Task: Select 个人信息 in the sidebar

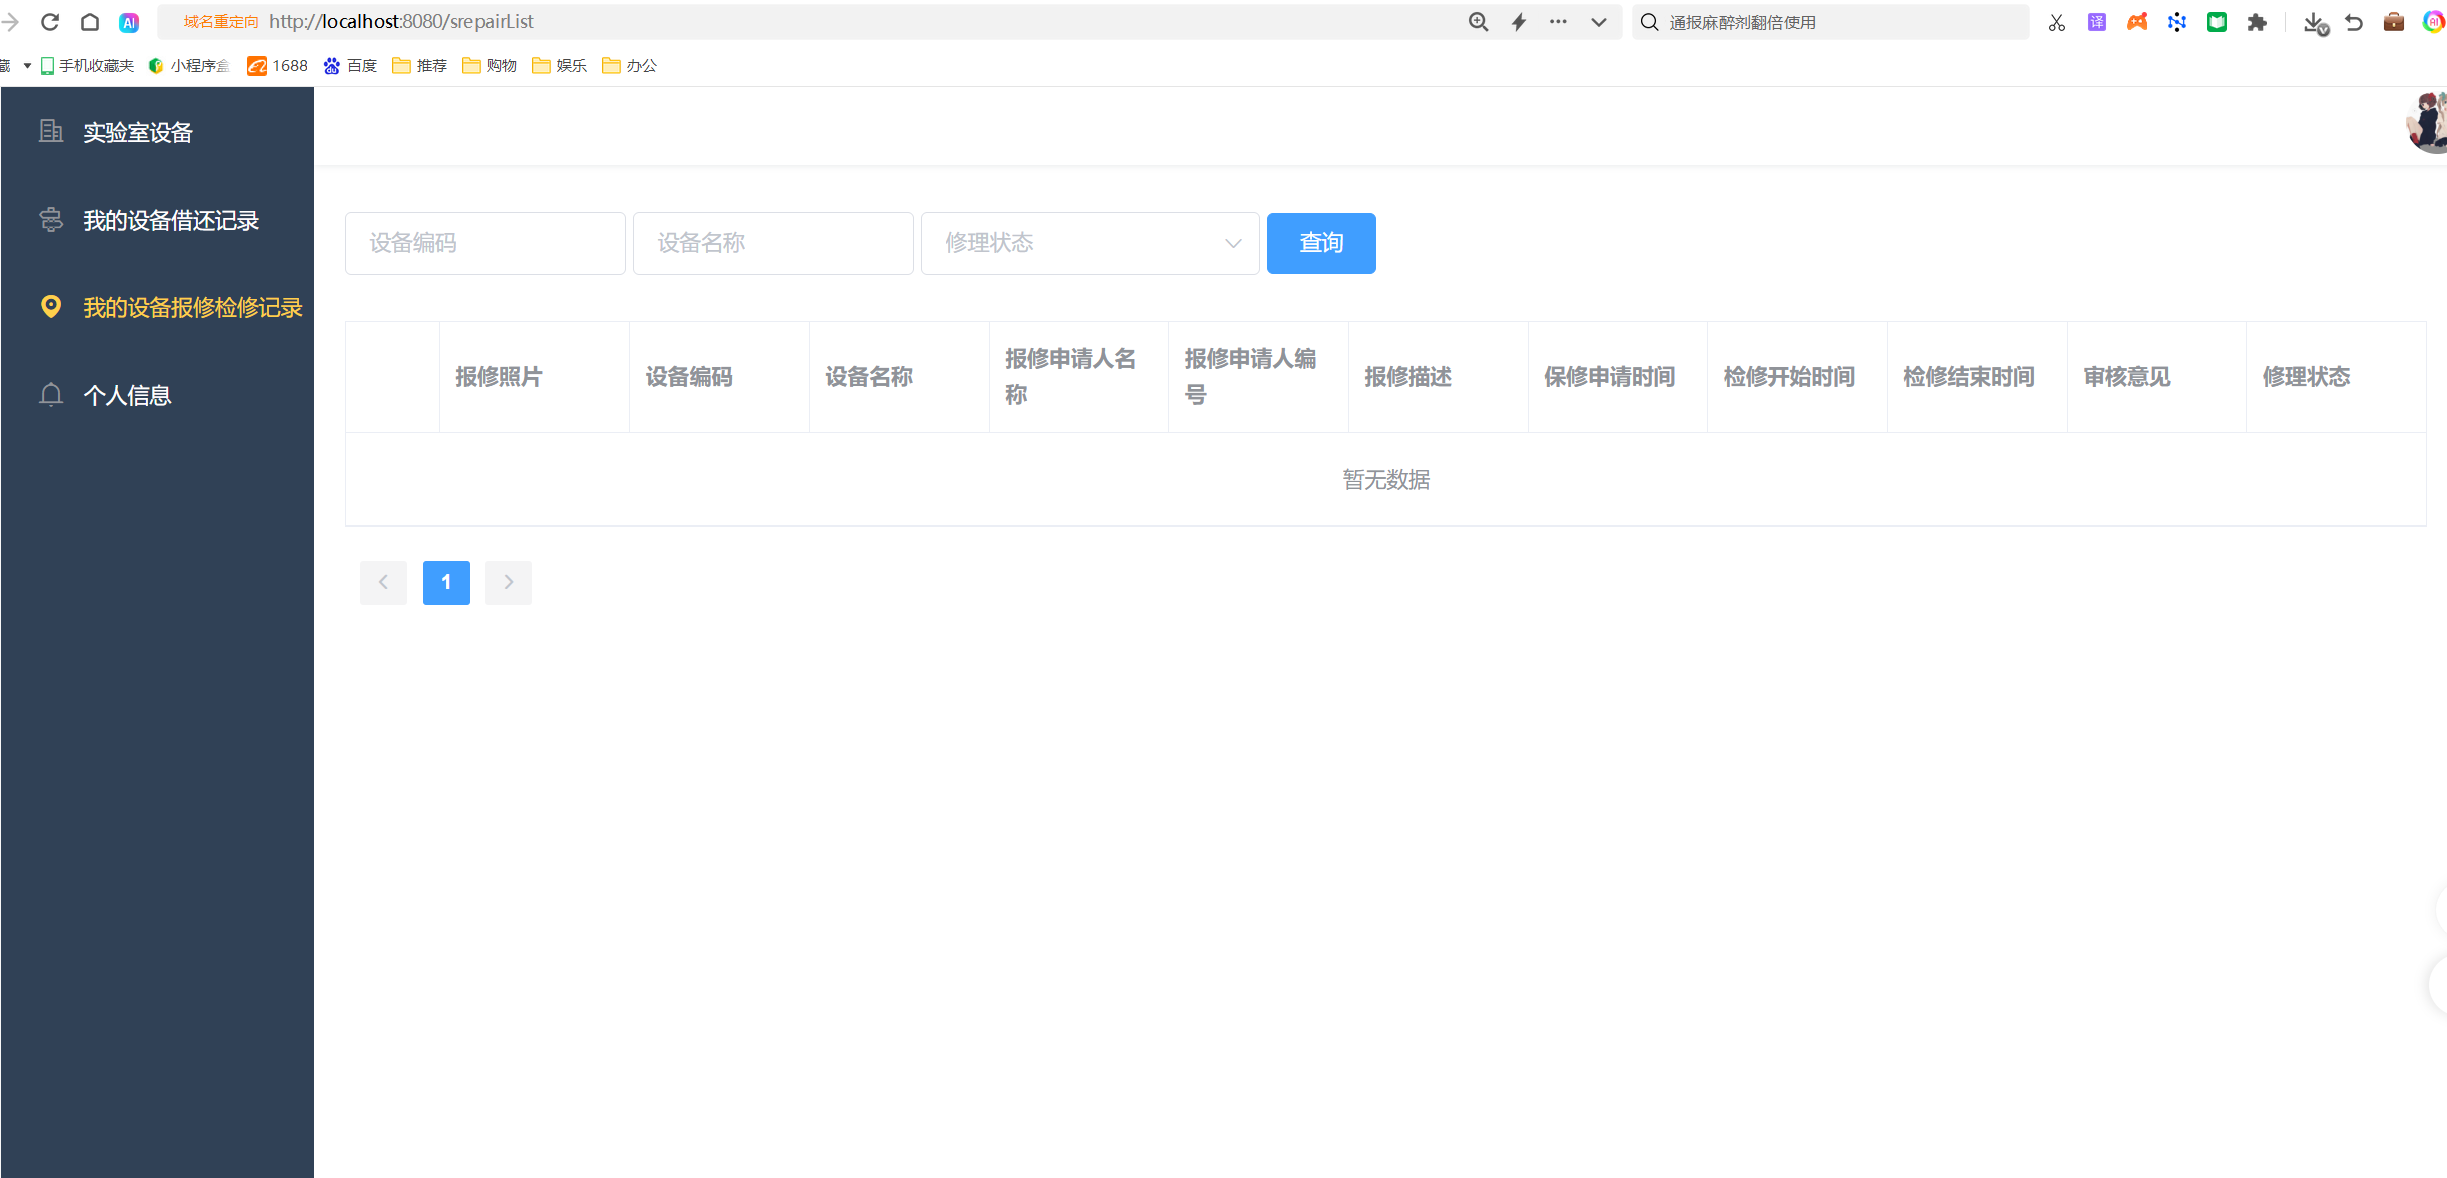Action: (x=127, y=395)
